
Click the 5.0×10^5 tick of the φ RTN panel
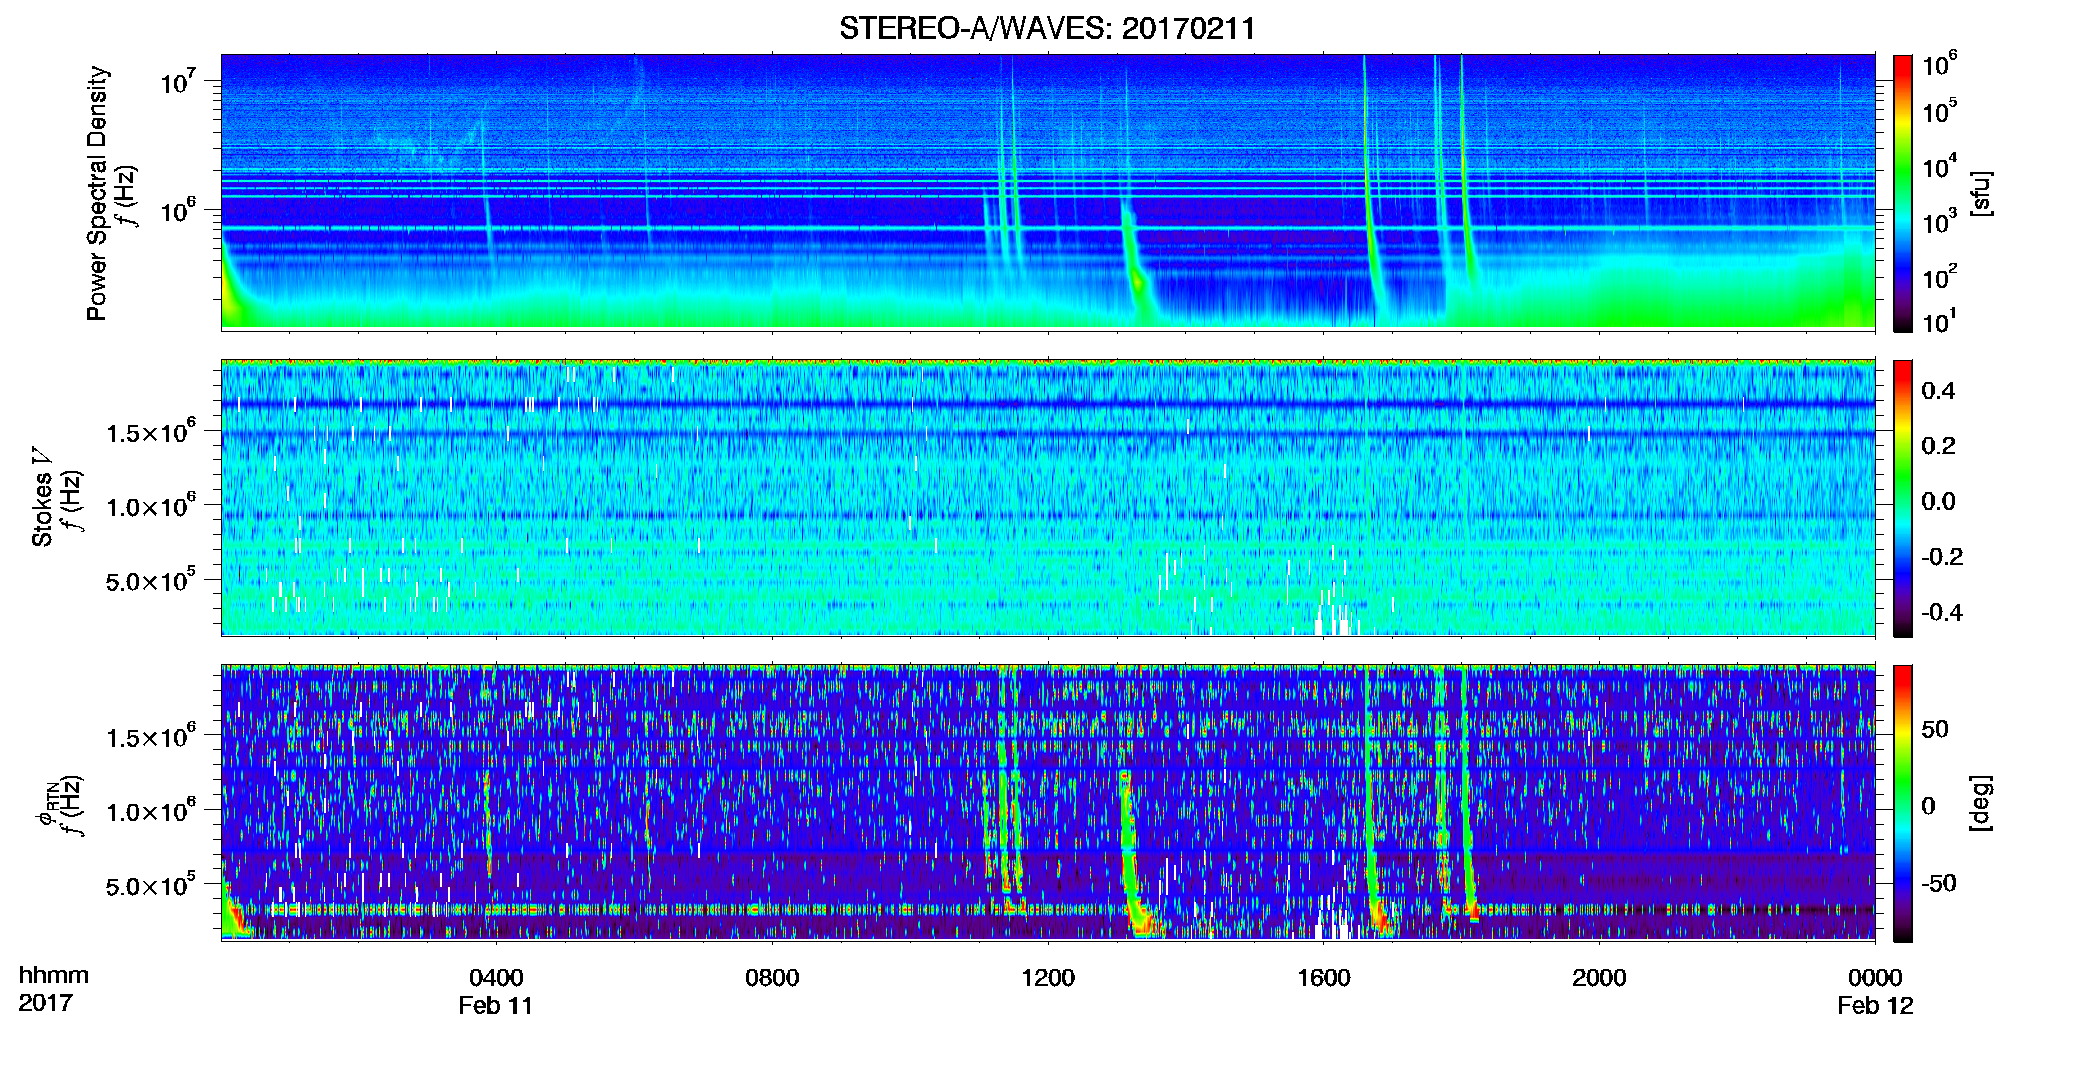pyautogui.click(x=151, y=885)
